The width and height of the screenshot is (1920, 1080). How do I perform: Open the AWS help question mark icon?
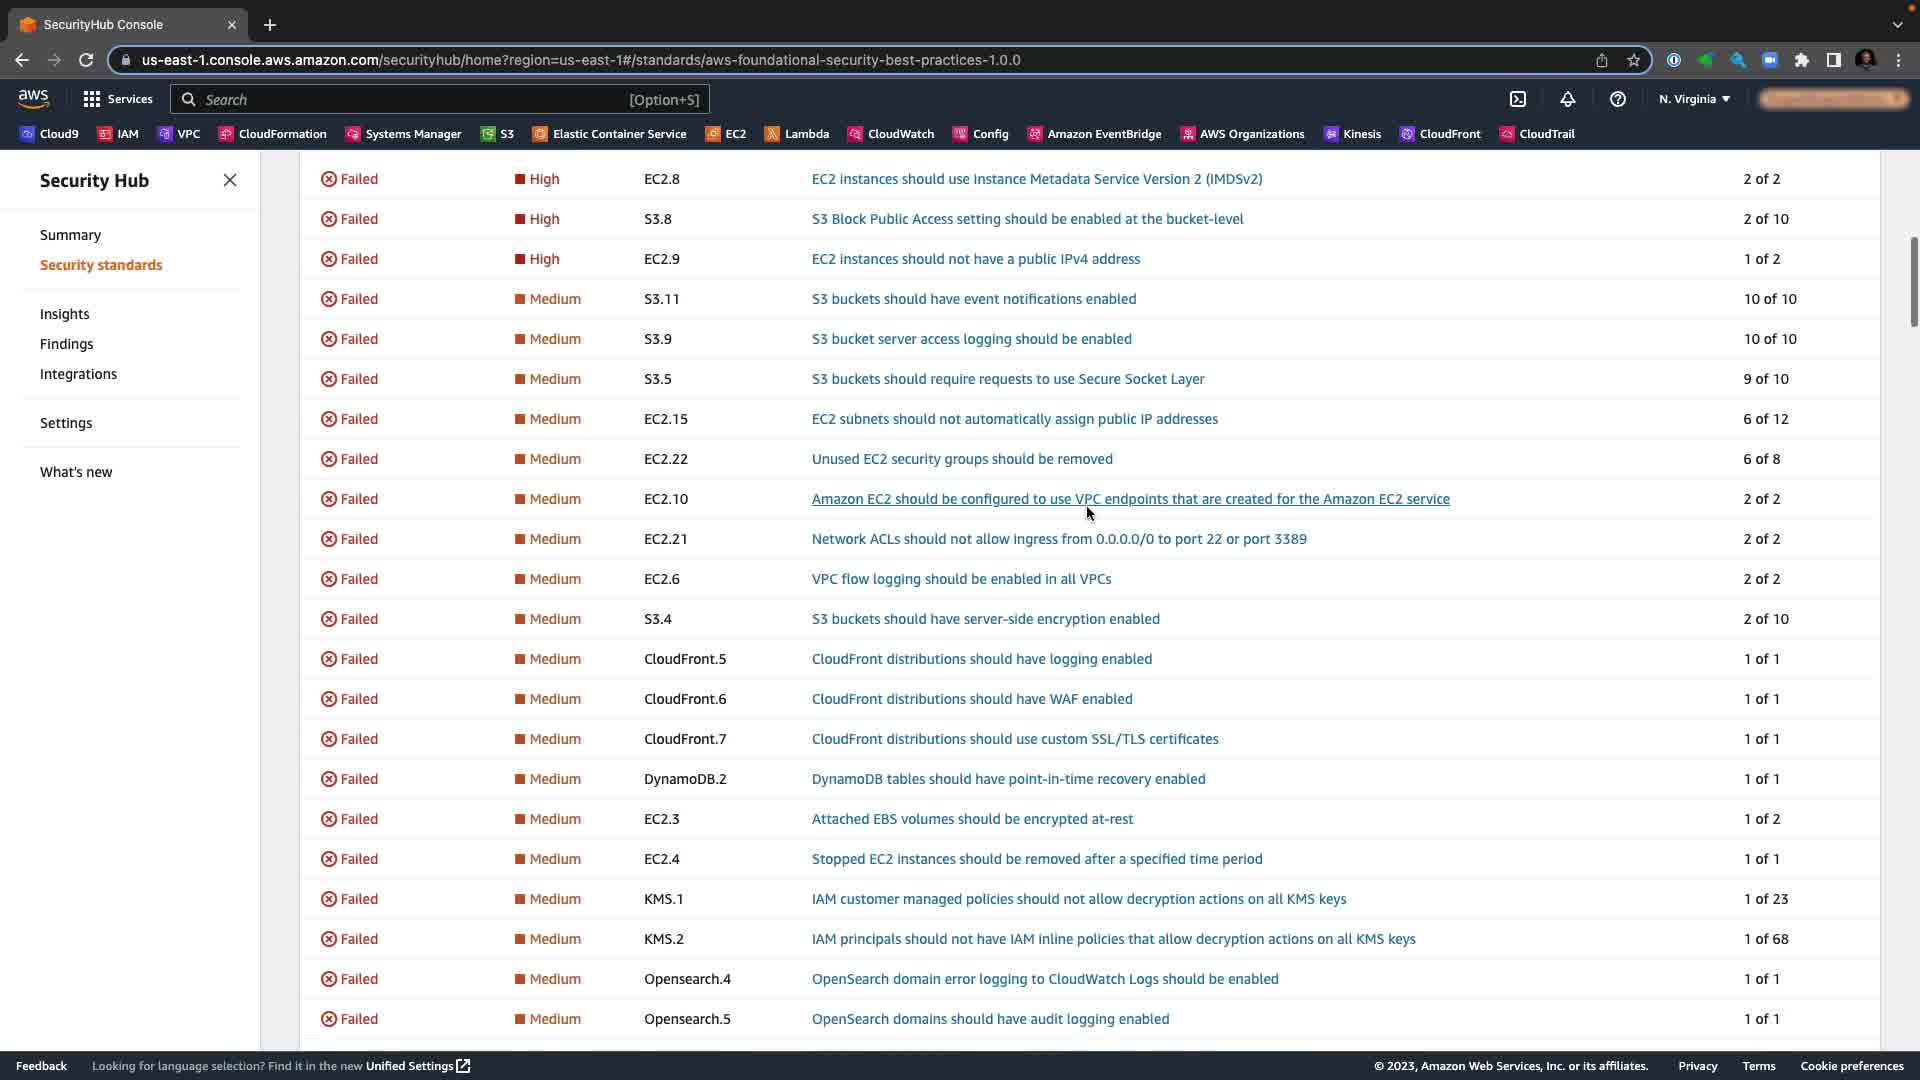(1617, 99)
